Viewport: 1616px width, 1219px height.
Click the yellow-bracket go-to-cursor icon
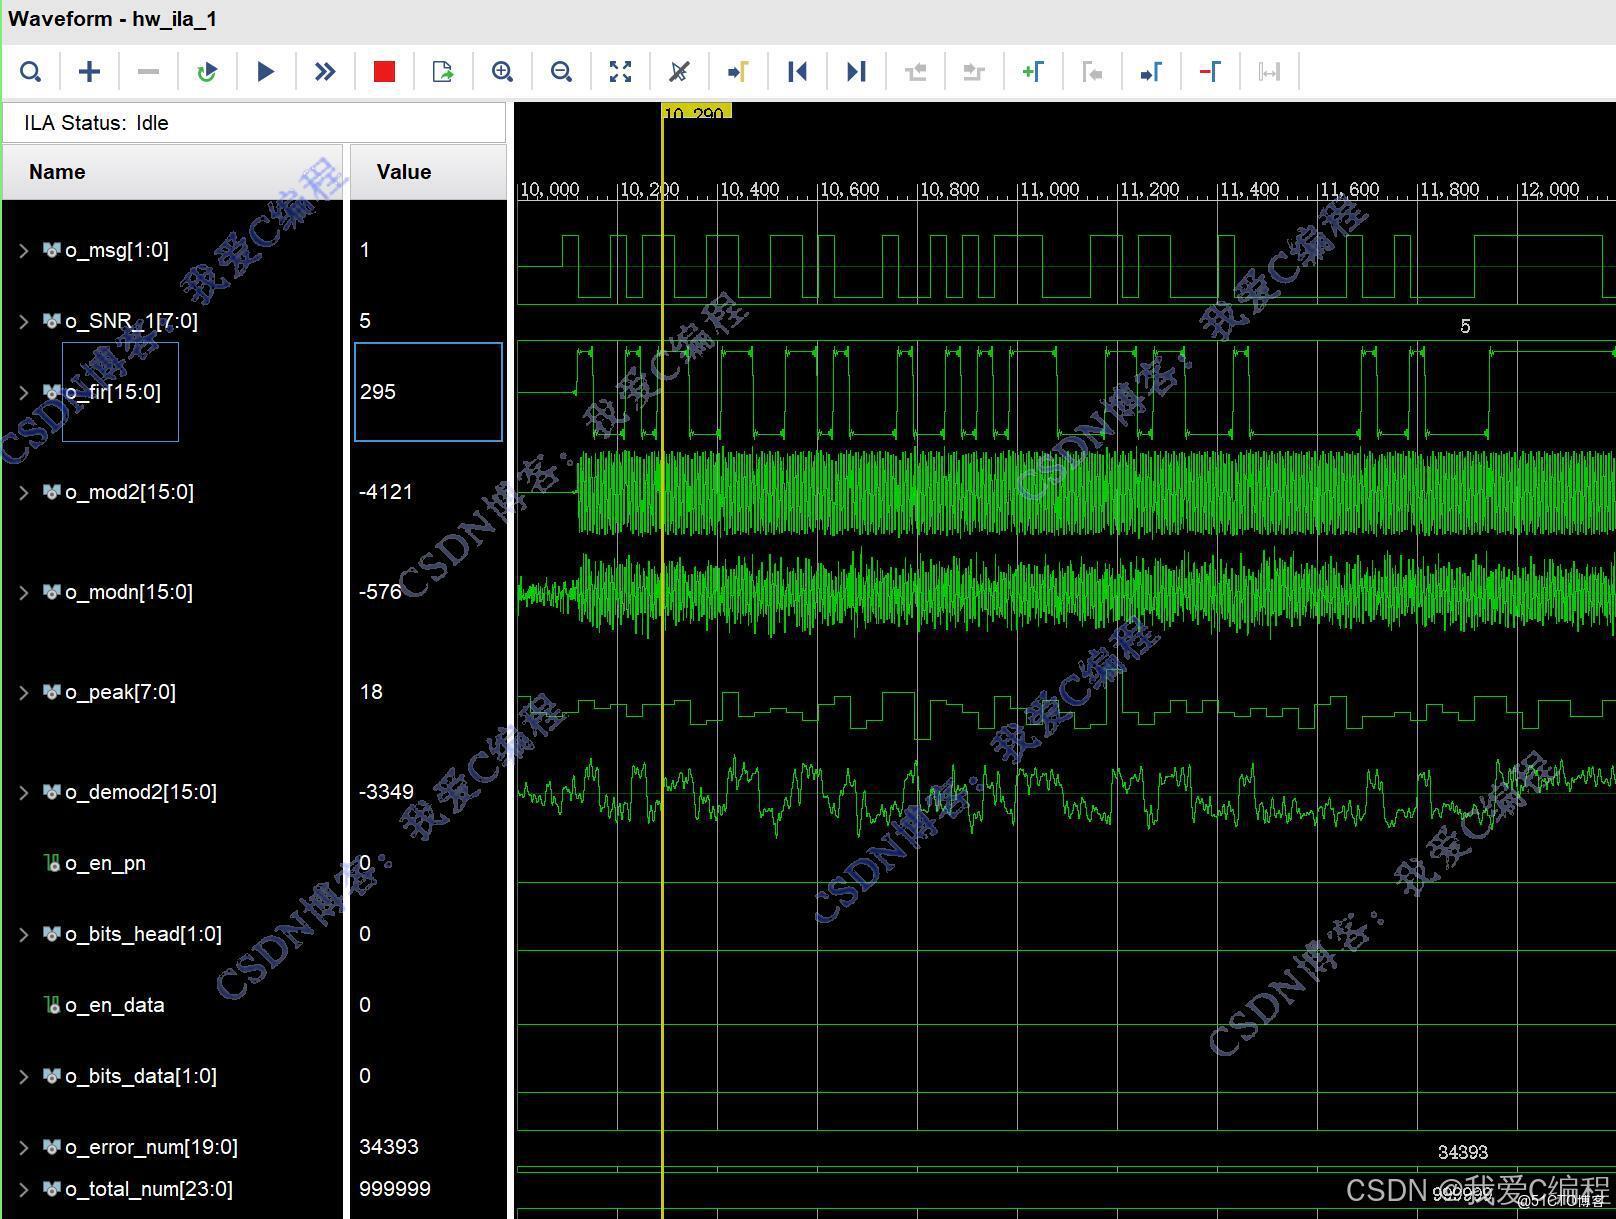coord(738,72)
